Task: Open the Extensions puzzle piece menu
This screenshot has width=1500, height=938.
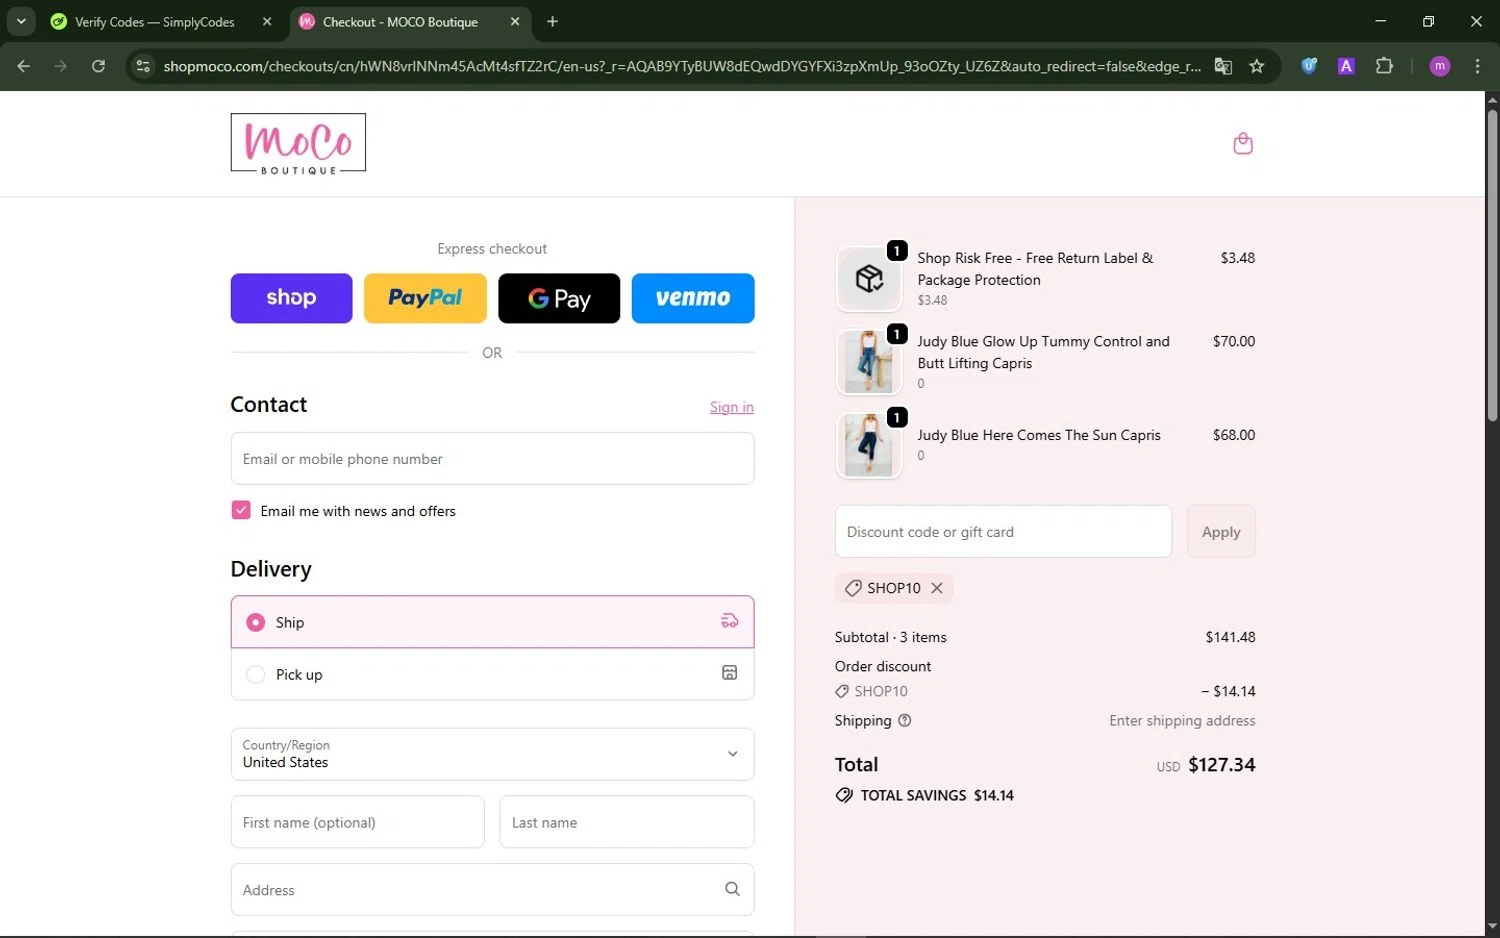Action: click(1384, 66)
